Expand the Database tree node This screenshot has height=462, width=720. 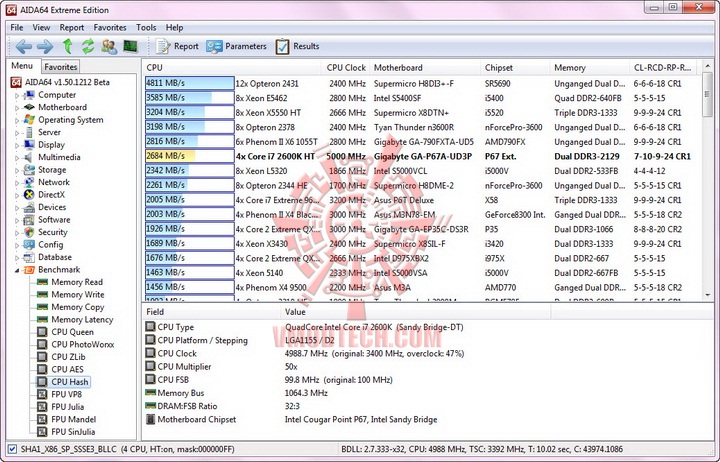17,258
